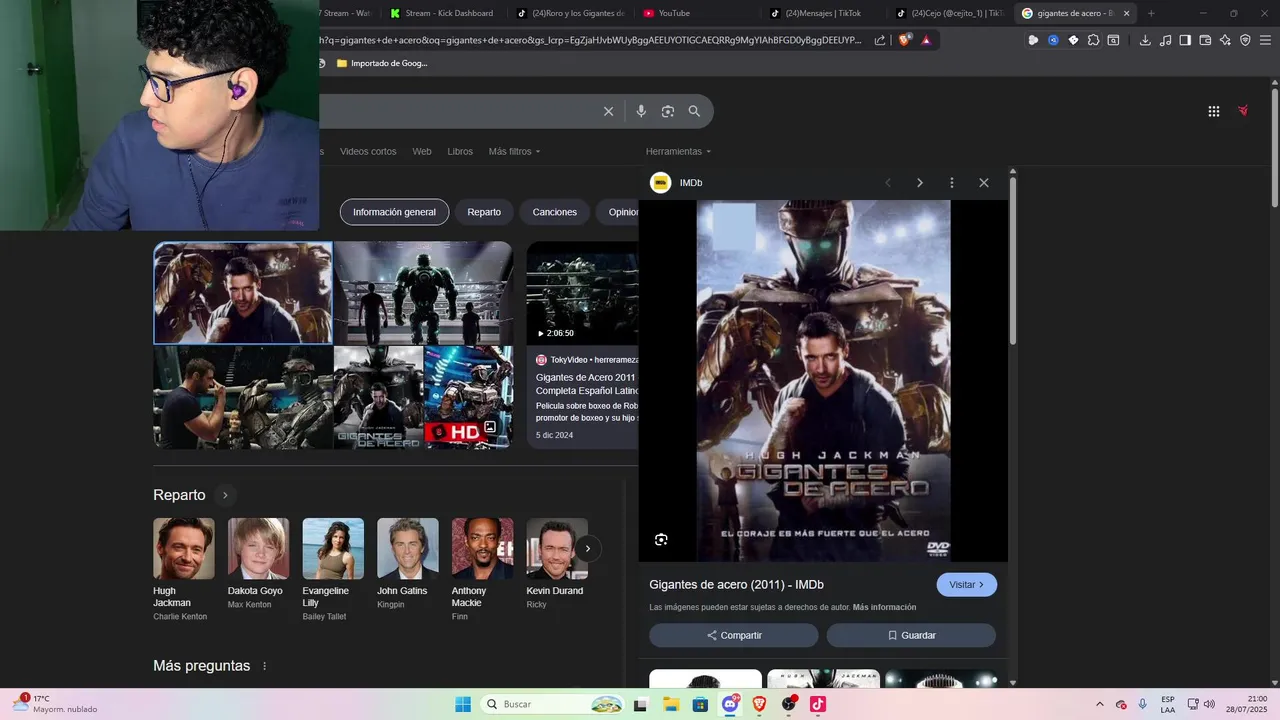Open Brave Shields lion icon

905,40
